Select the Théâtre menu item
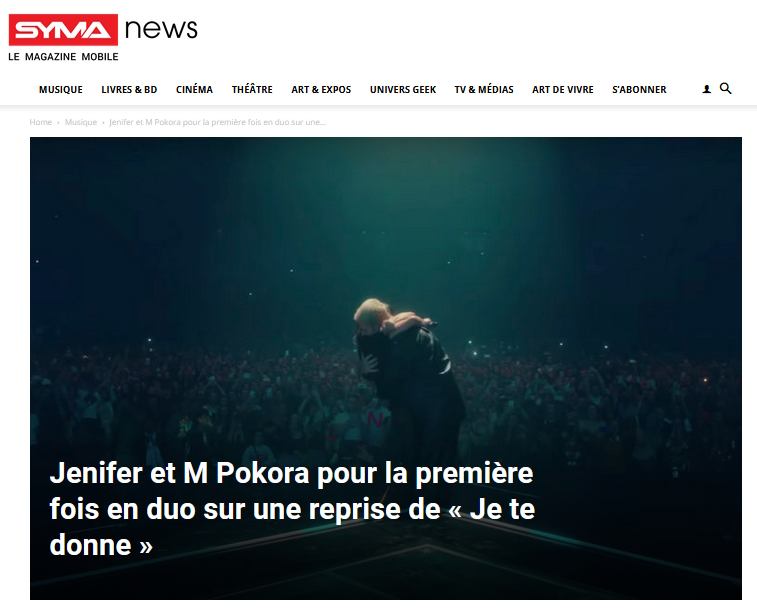Viewport: 757px width, 616px height. 252,89
